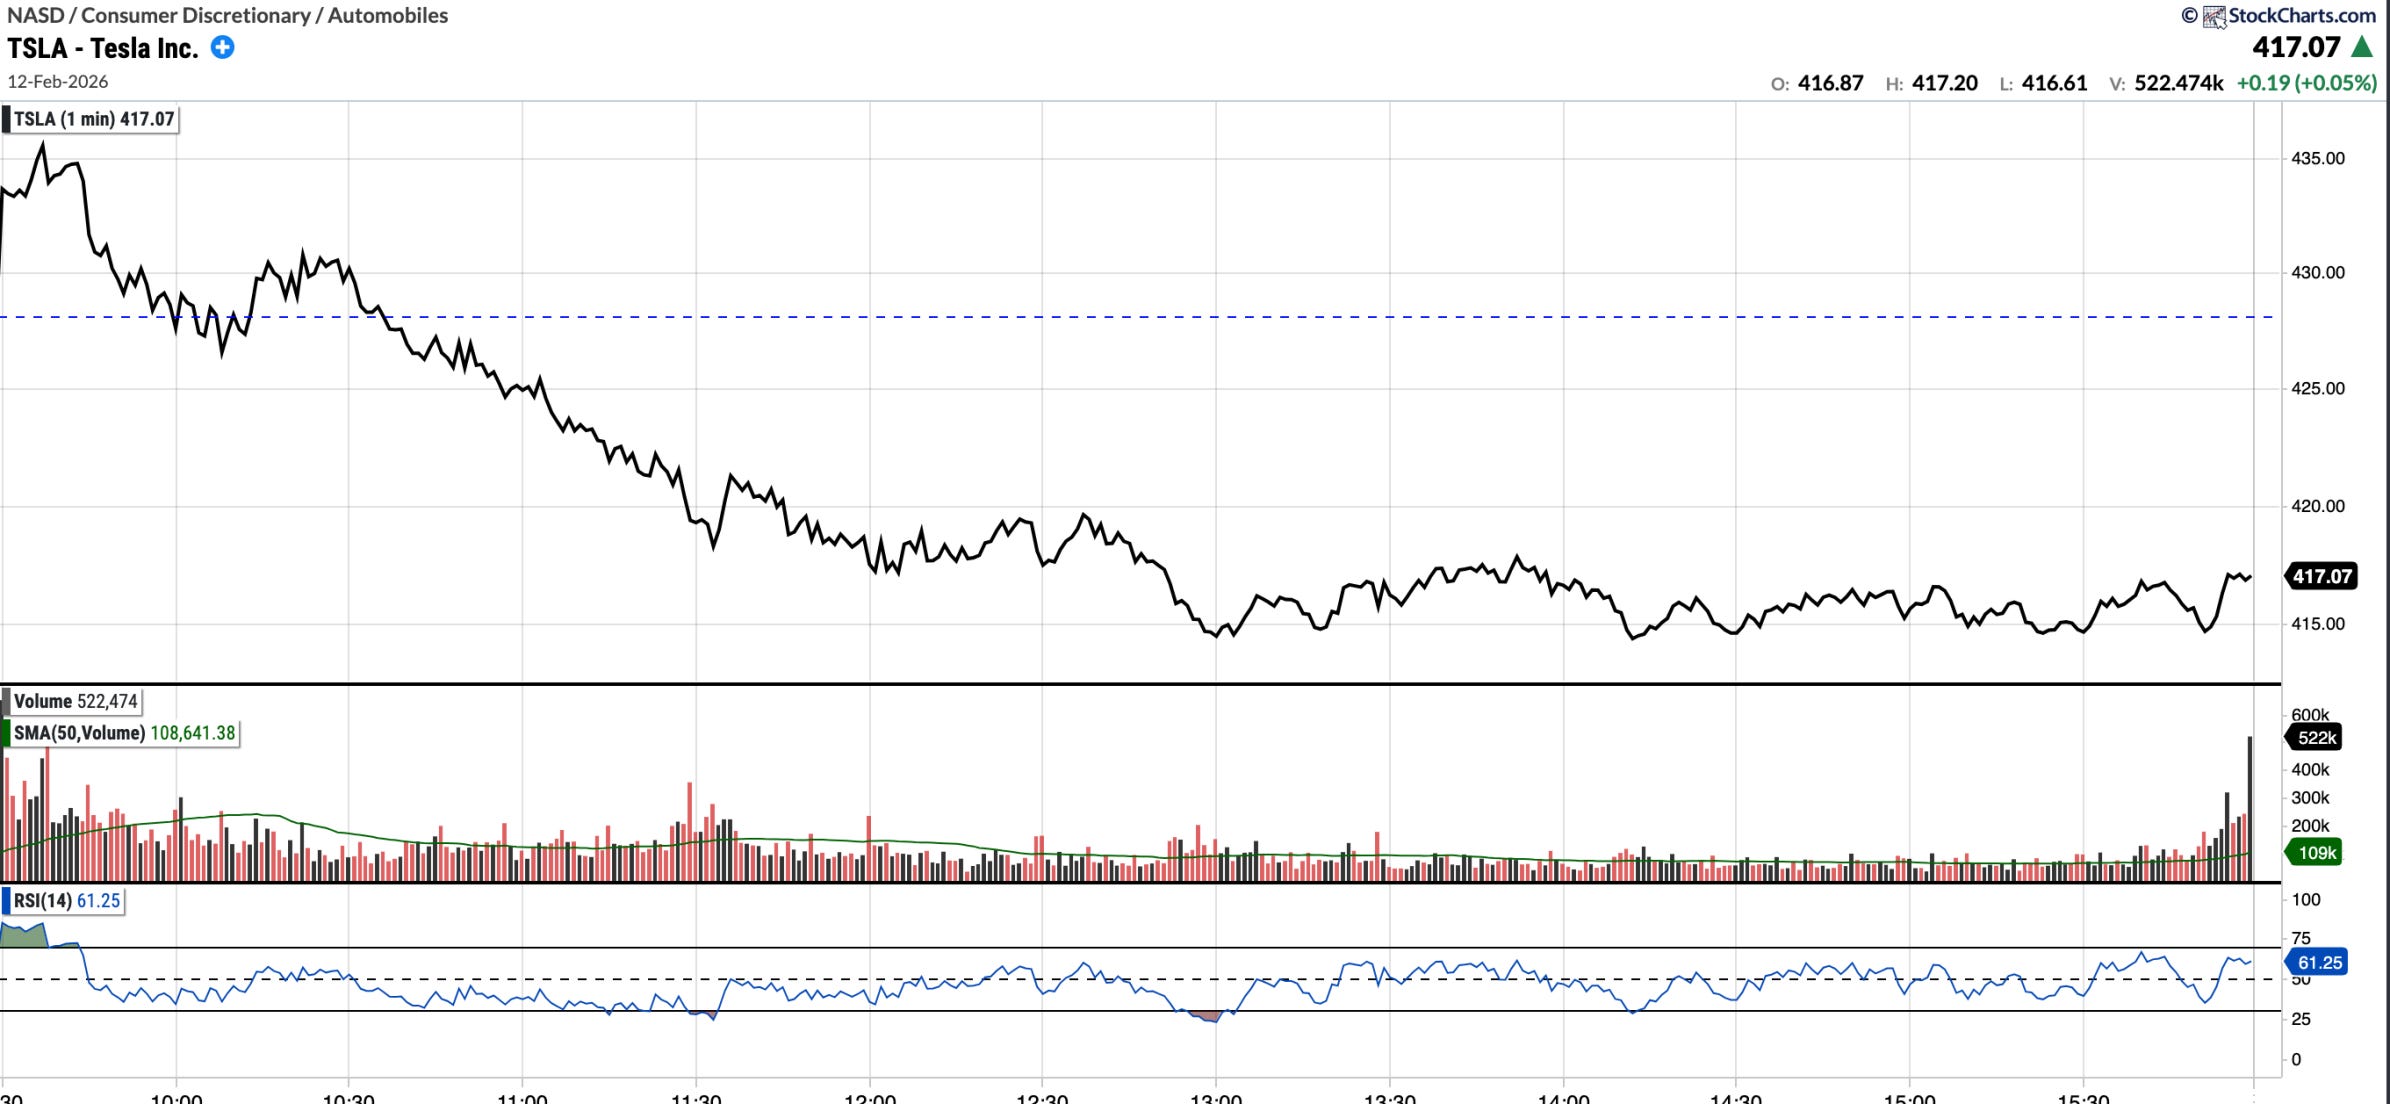Click the SMA(50,Volume) legend label
2390x1104 pixels.
point(123,733)
